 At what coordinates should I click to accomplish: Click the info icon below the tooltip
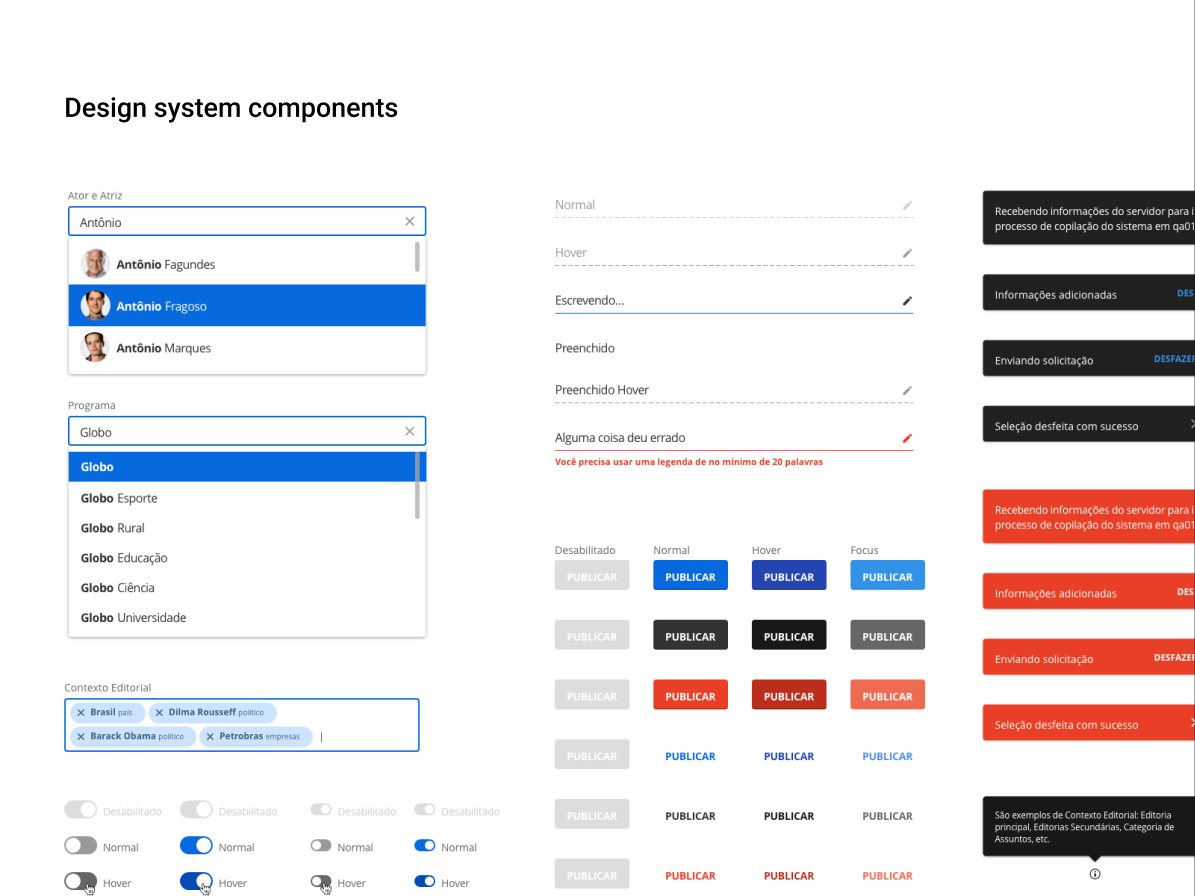1094,874
